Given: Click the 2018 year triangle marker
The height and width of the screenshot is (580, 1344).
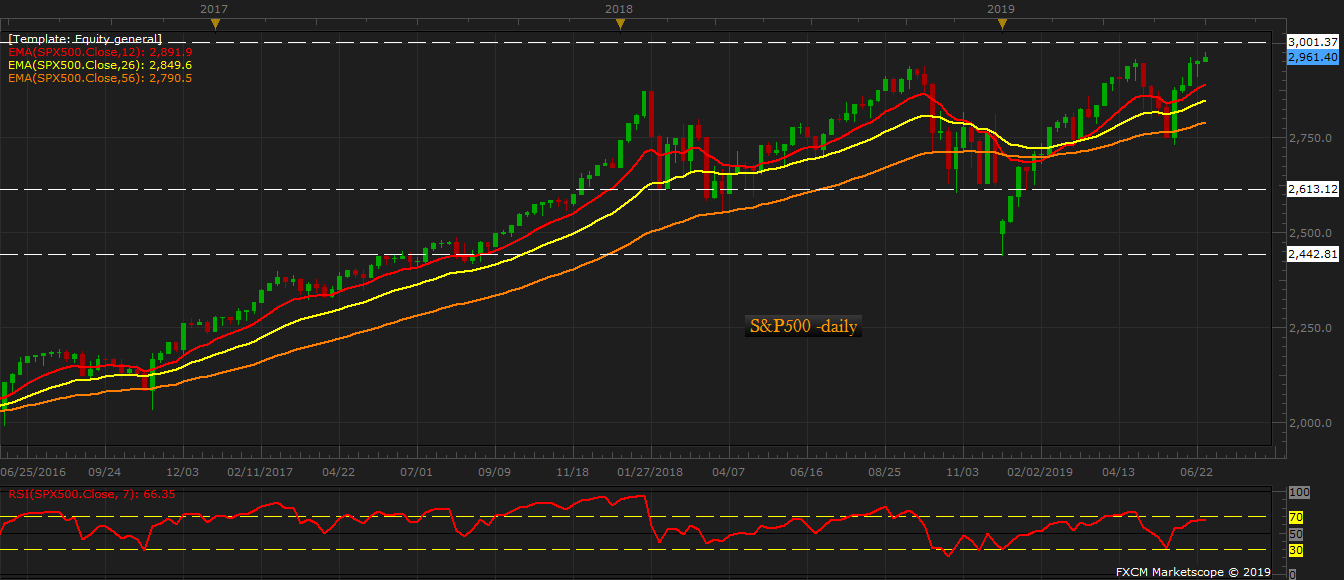Looking at the screenshot, I should click(619, 24).
